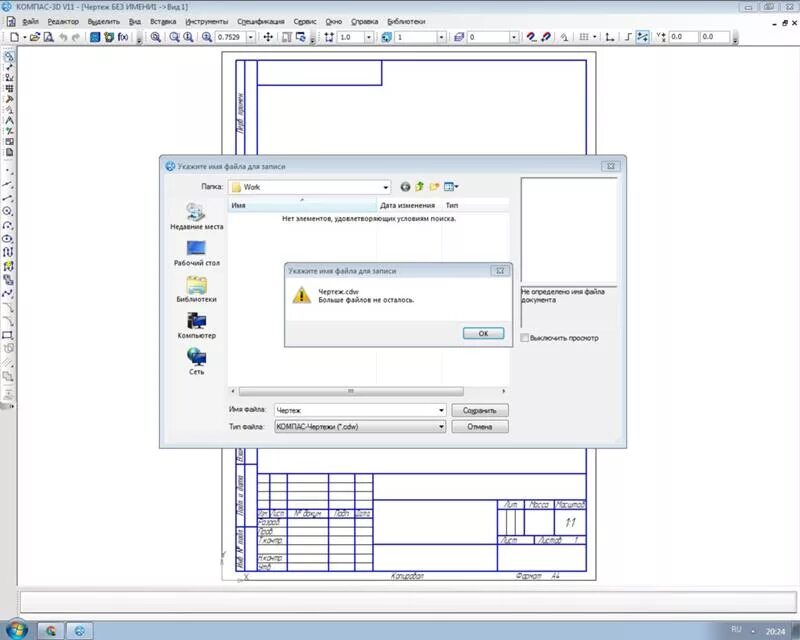The image size is (800, 640).
Task: Click the global snaps magnet icon
Action: pos(531,37)
